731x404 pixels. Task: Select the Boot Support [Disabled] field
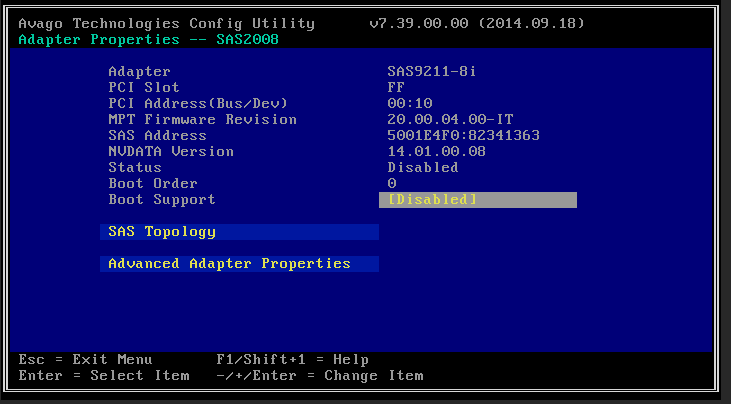click(x=477, y=200)
